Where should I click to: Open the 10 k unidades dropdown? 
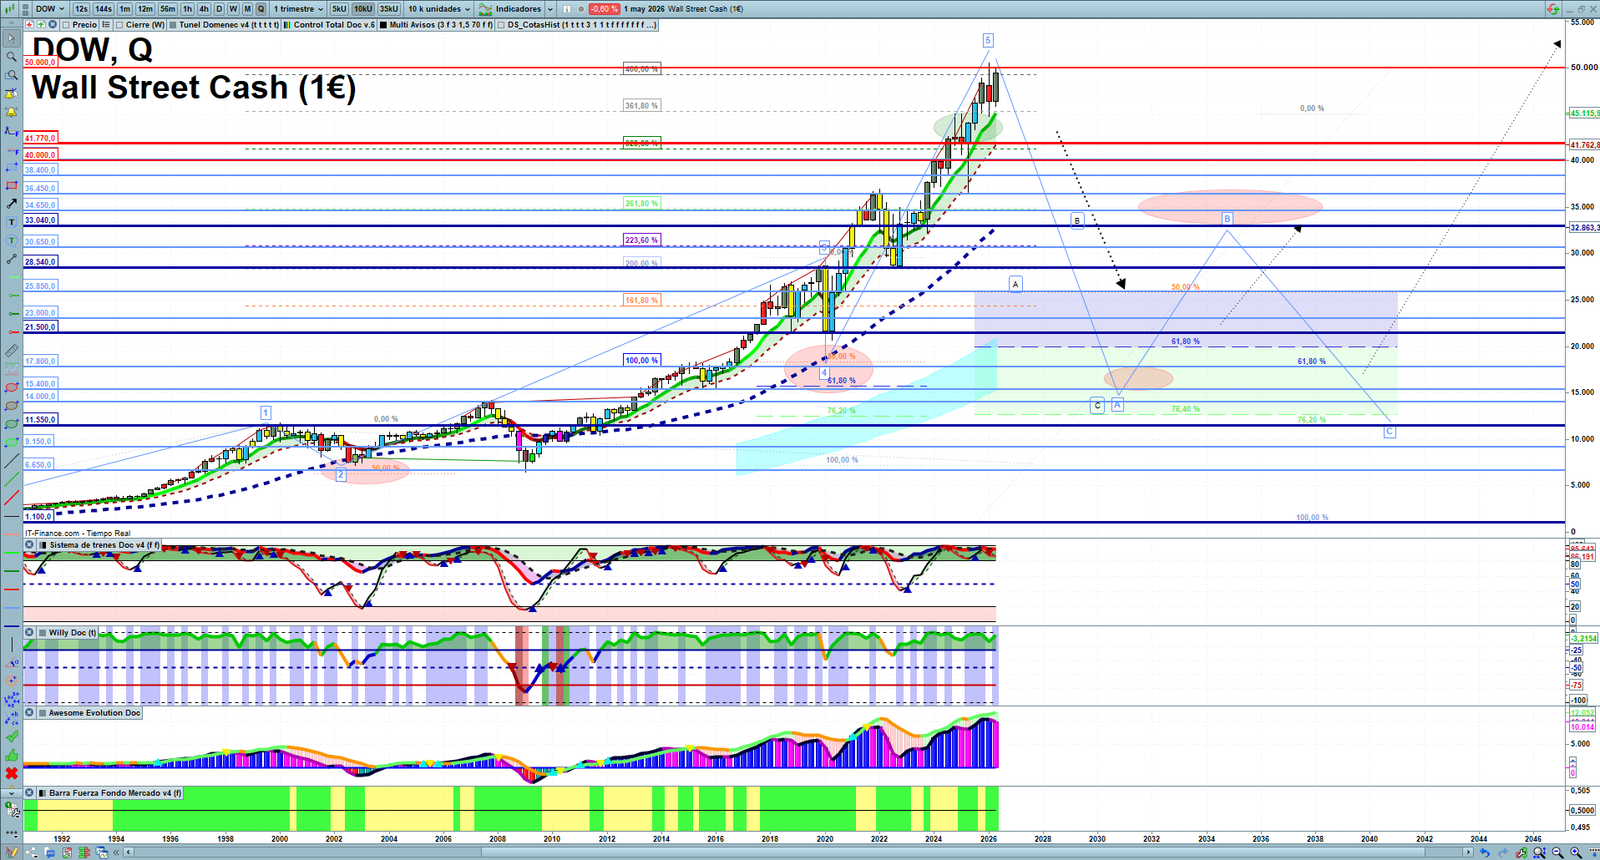[x=438, y=9]
